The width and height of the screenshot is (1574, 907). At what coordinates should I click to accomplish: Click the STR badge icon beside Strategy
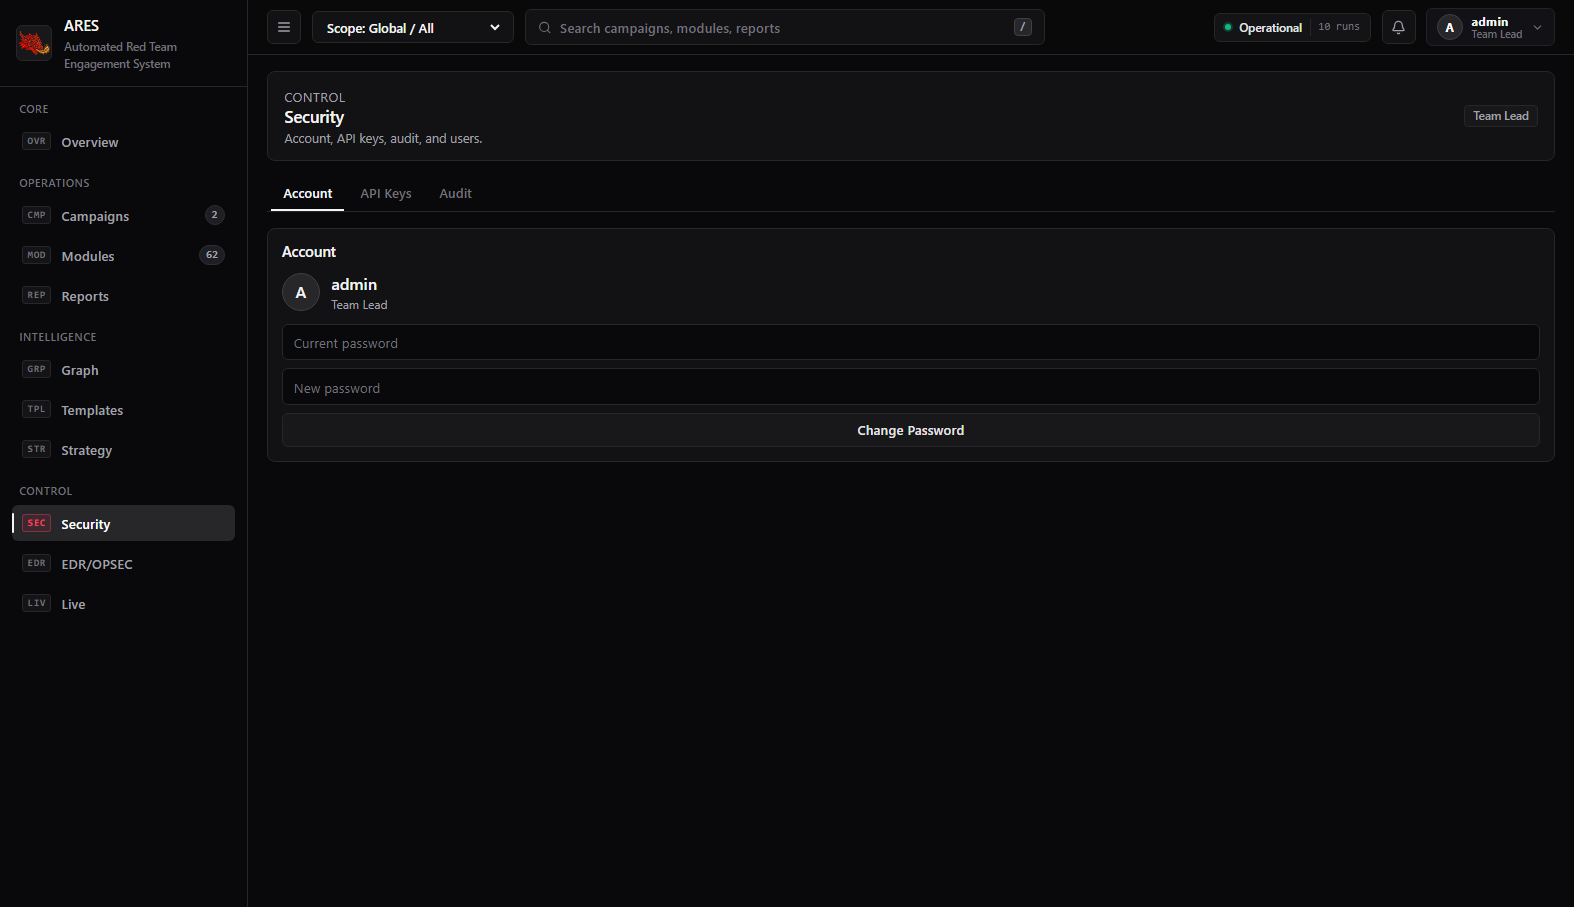pyautogui.click(x=37, y=449)
